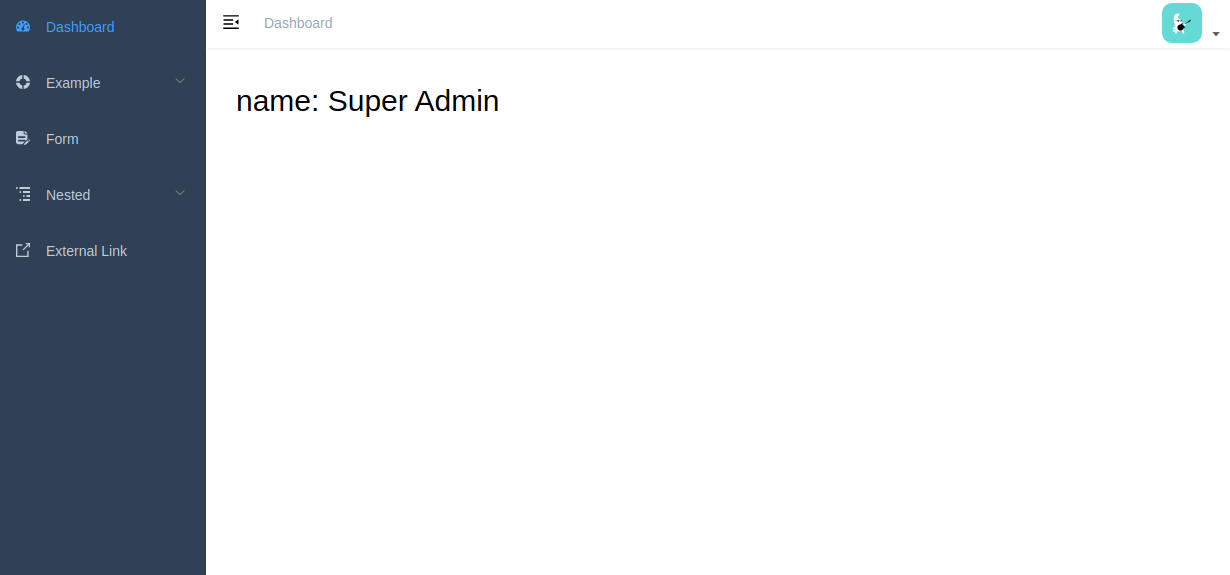Open the Nested menu label
Screen dimensions: 1230x575
(68, 195)
